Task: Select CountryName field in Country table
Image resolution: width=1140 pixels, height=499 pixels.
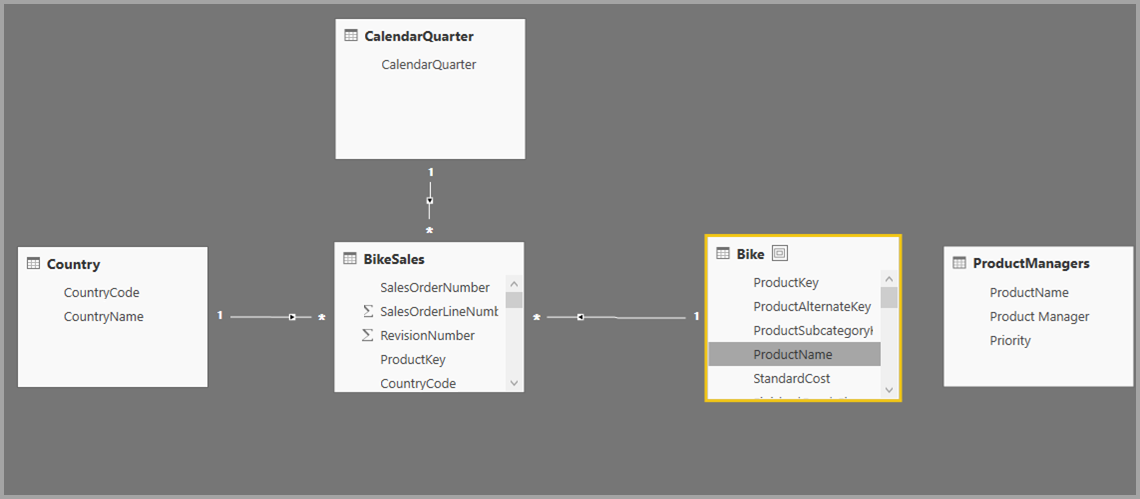Action: pyautogui.click(x=104, y=317)
